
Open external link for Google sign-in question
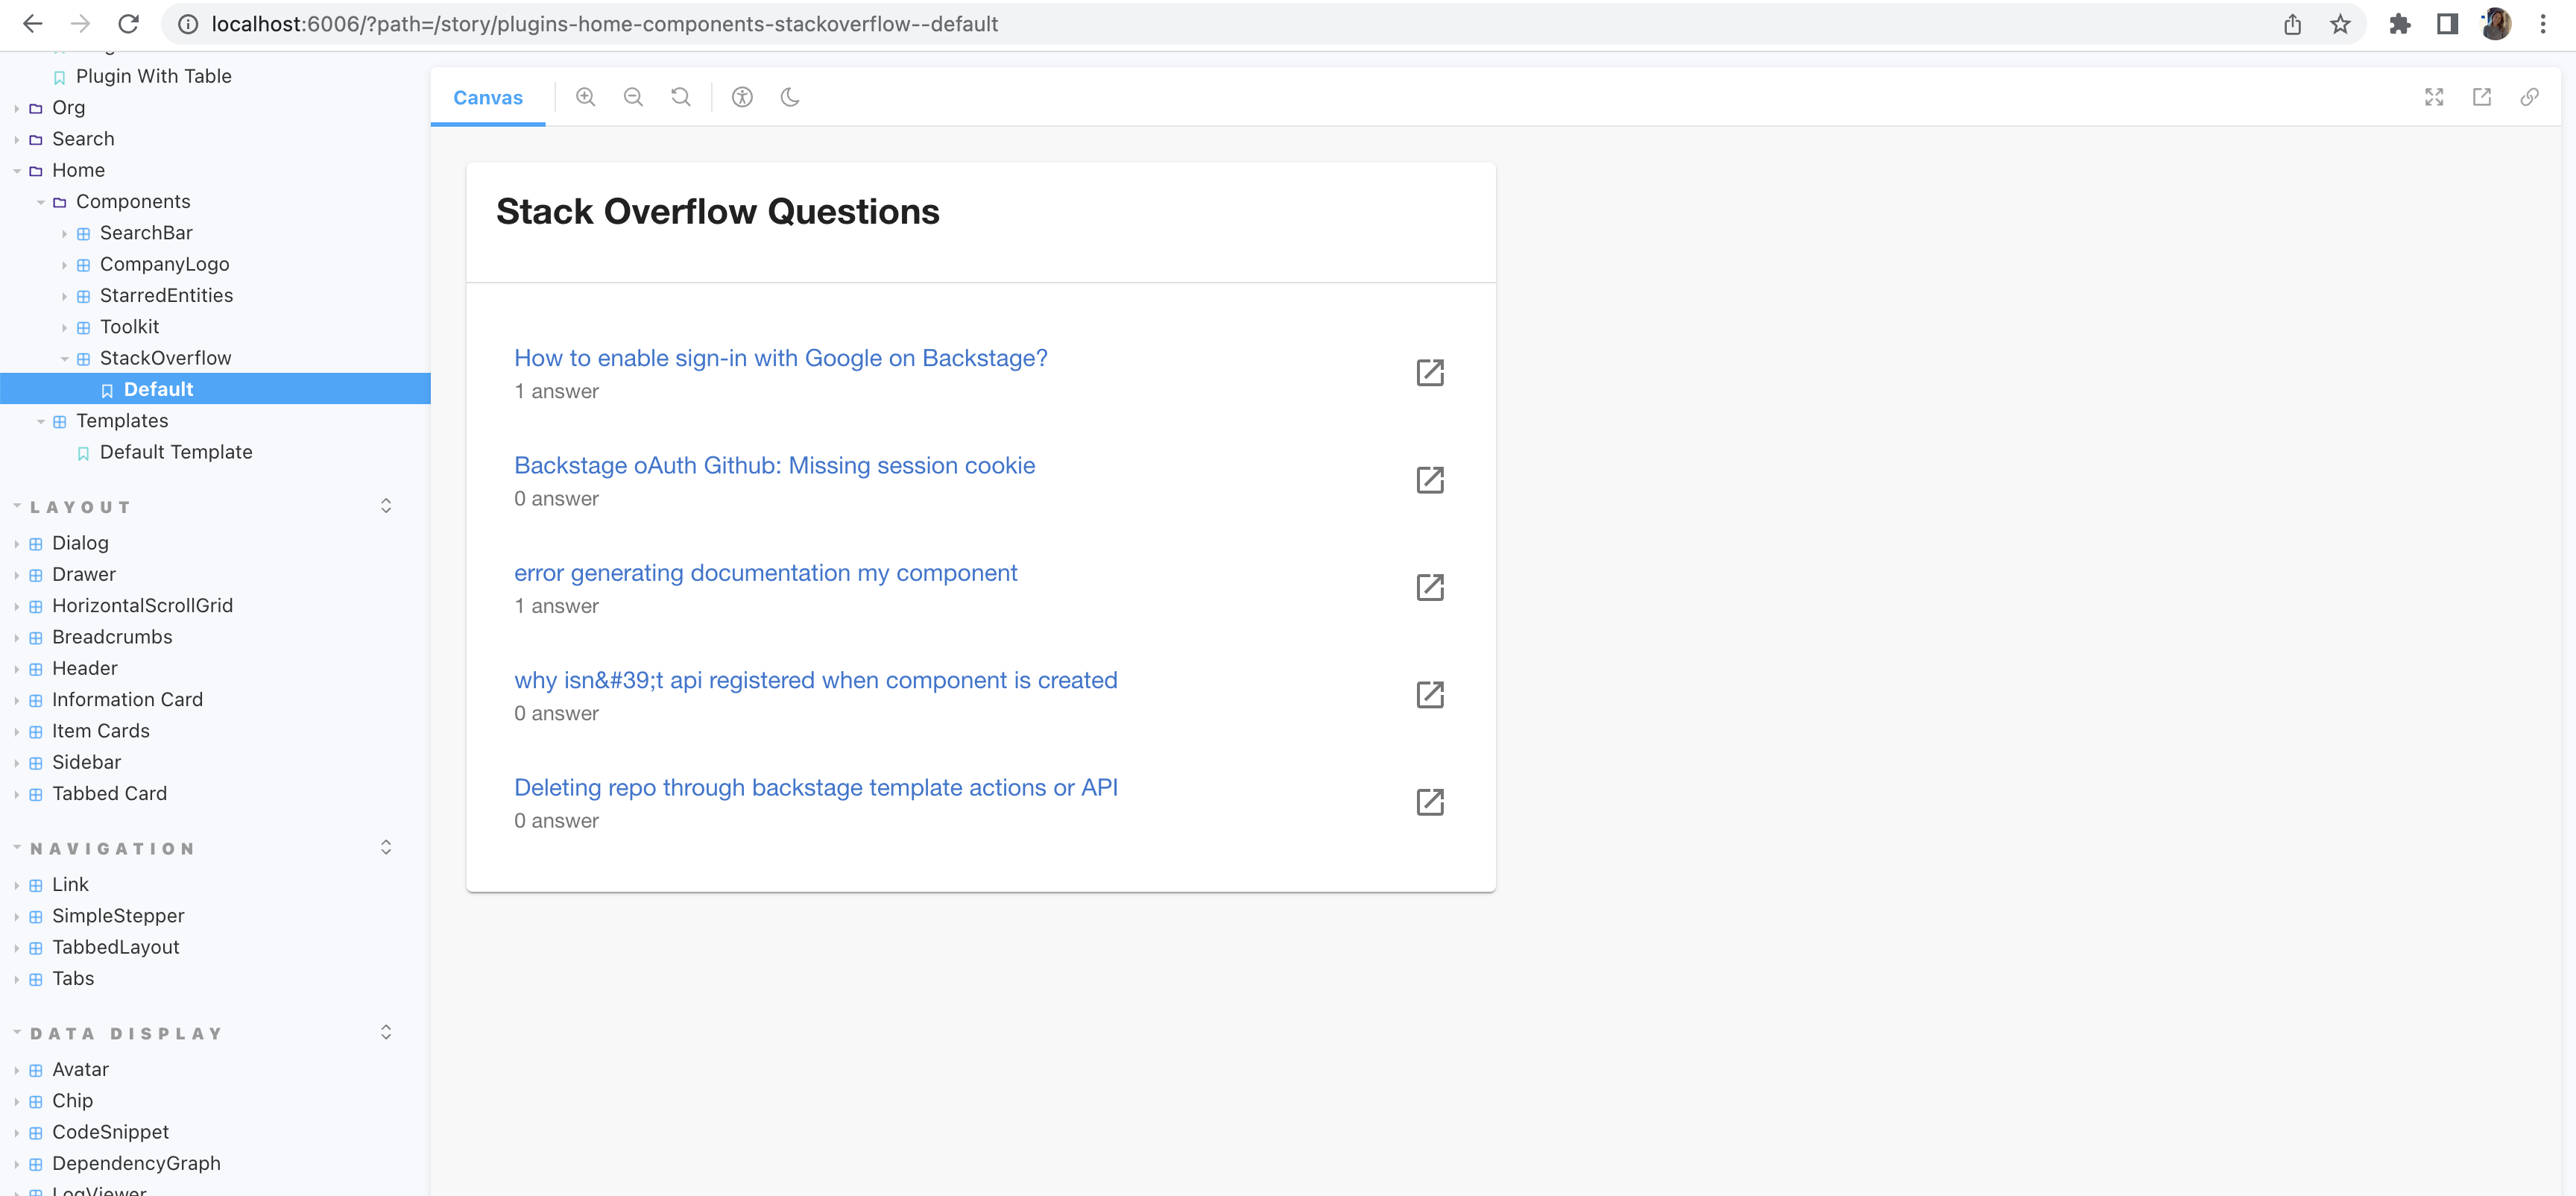click(x=1430, y=373)
